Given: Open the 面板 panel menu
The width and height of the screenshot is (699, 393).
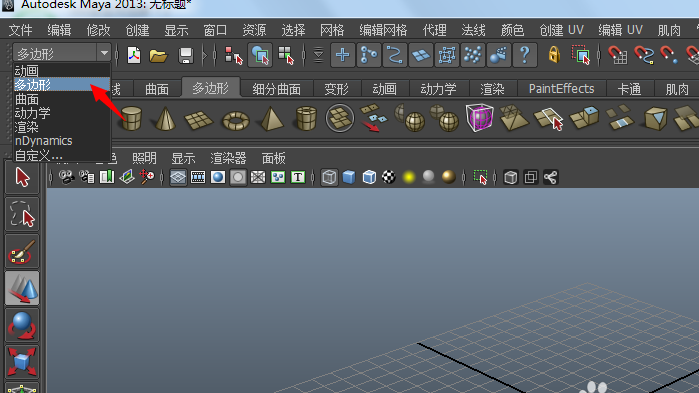Looking at the screenshot, I should [273, 158].
